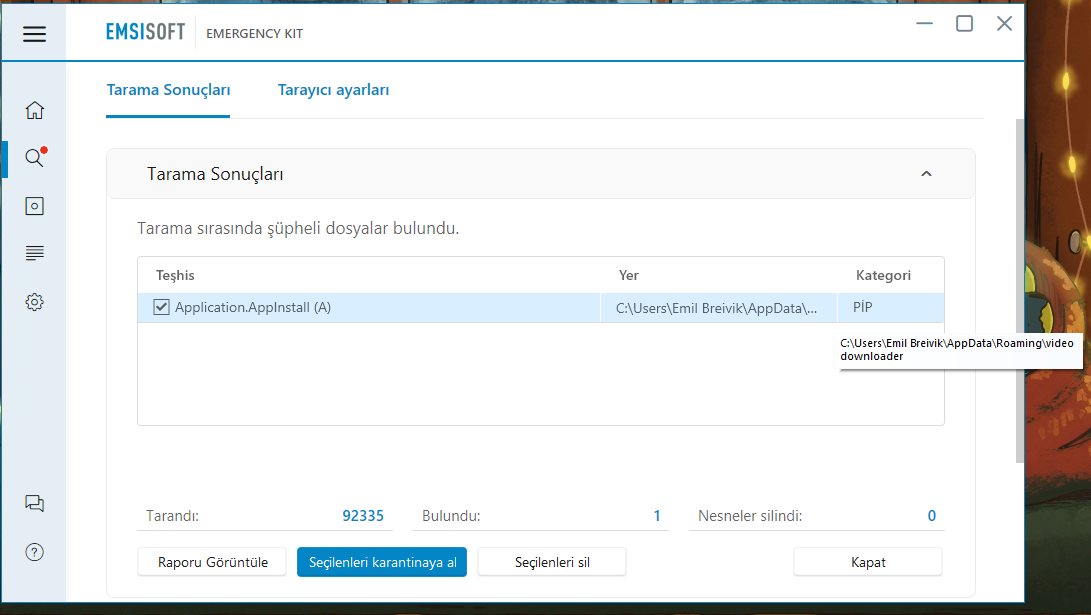
Task: Click Seçilenleri karantinaya al button
Action: (x=382, y=562)
